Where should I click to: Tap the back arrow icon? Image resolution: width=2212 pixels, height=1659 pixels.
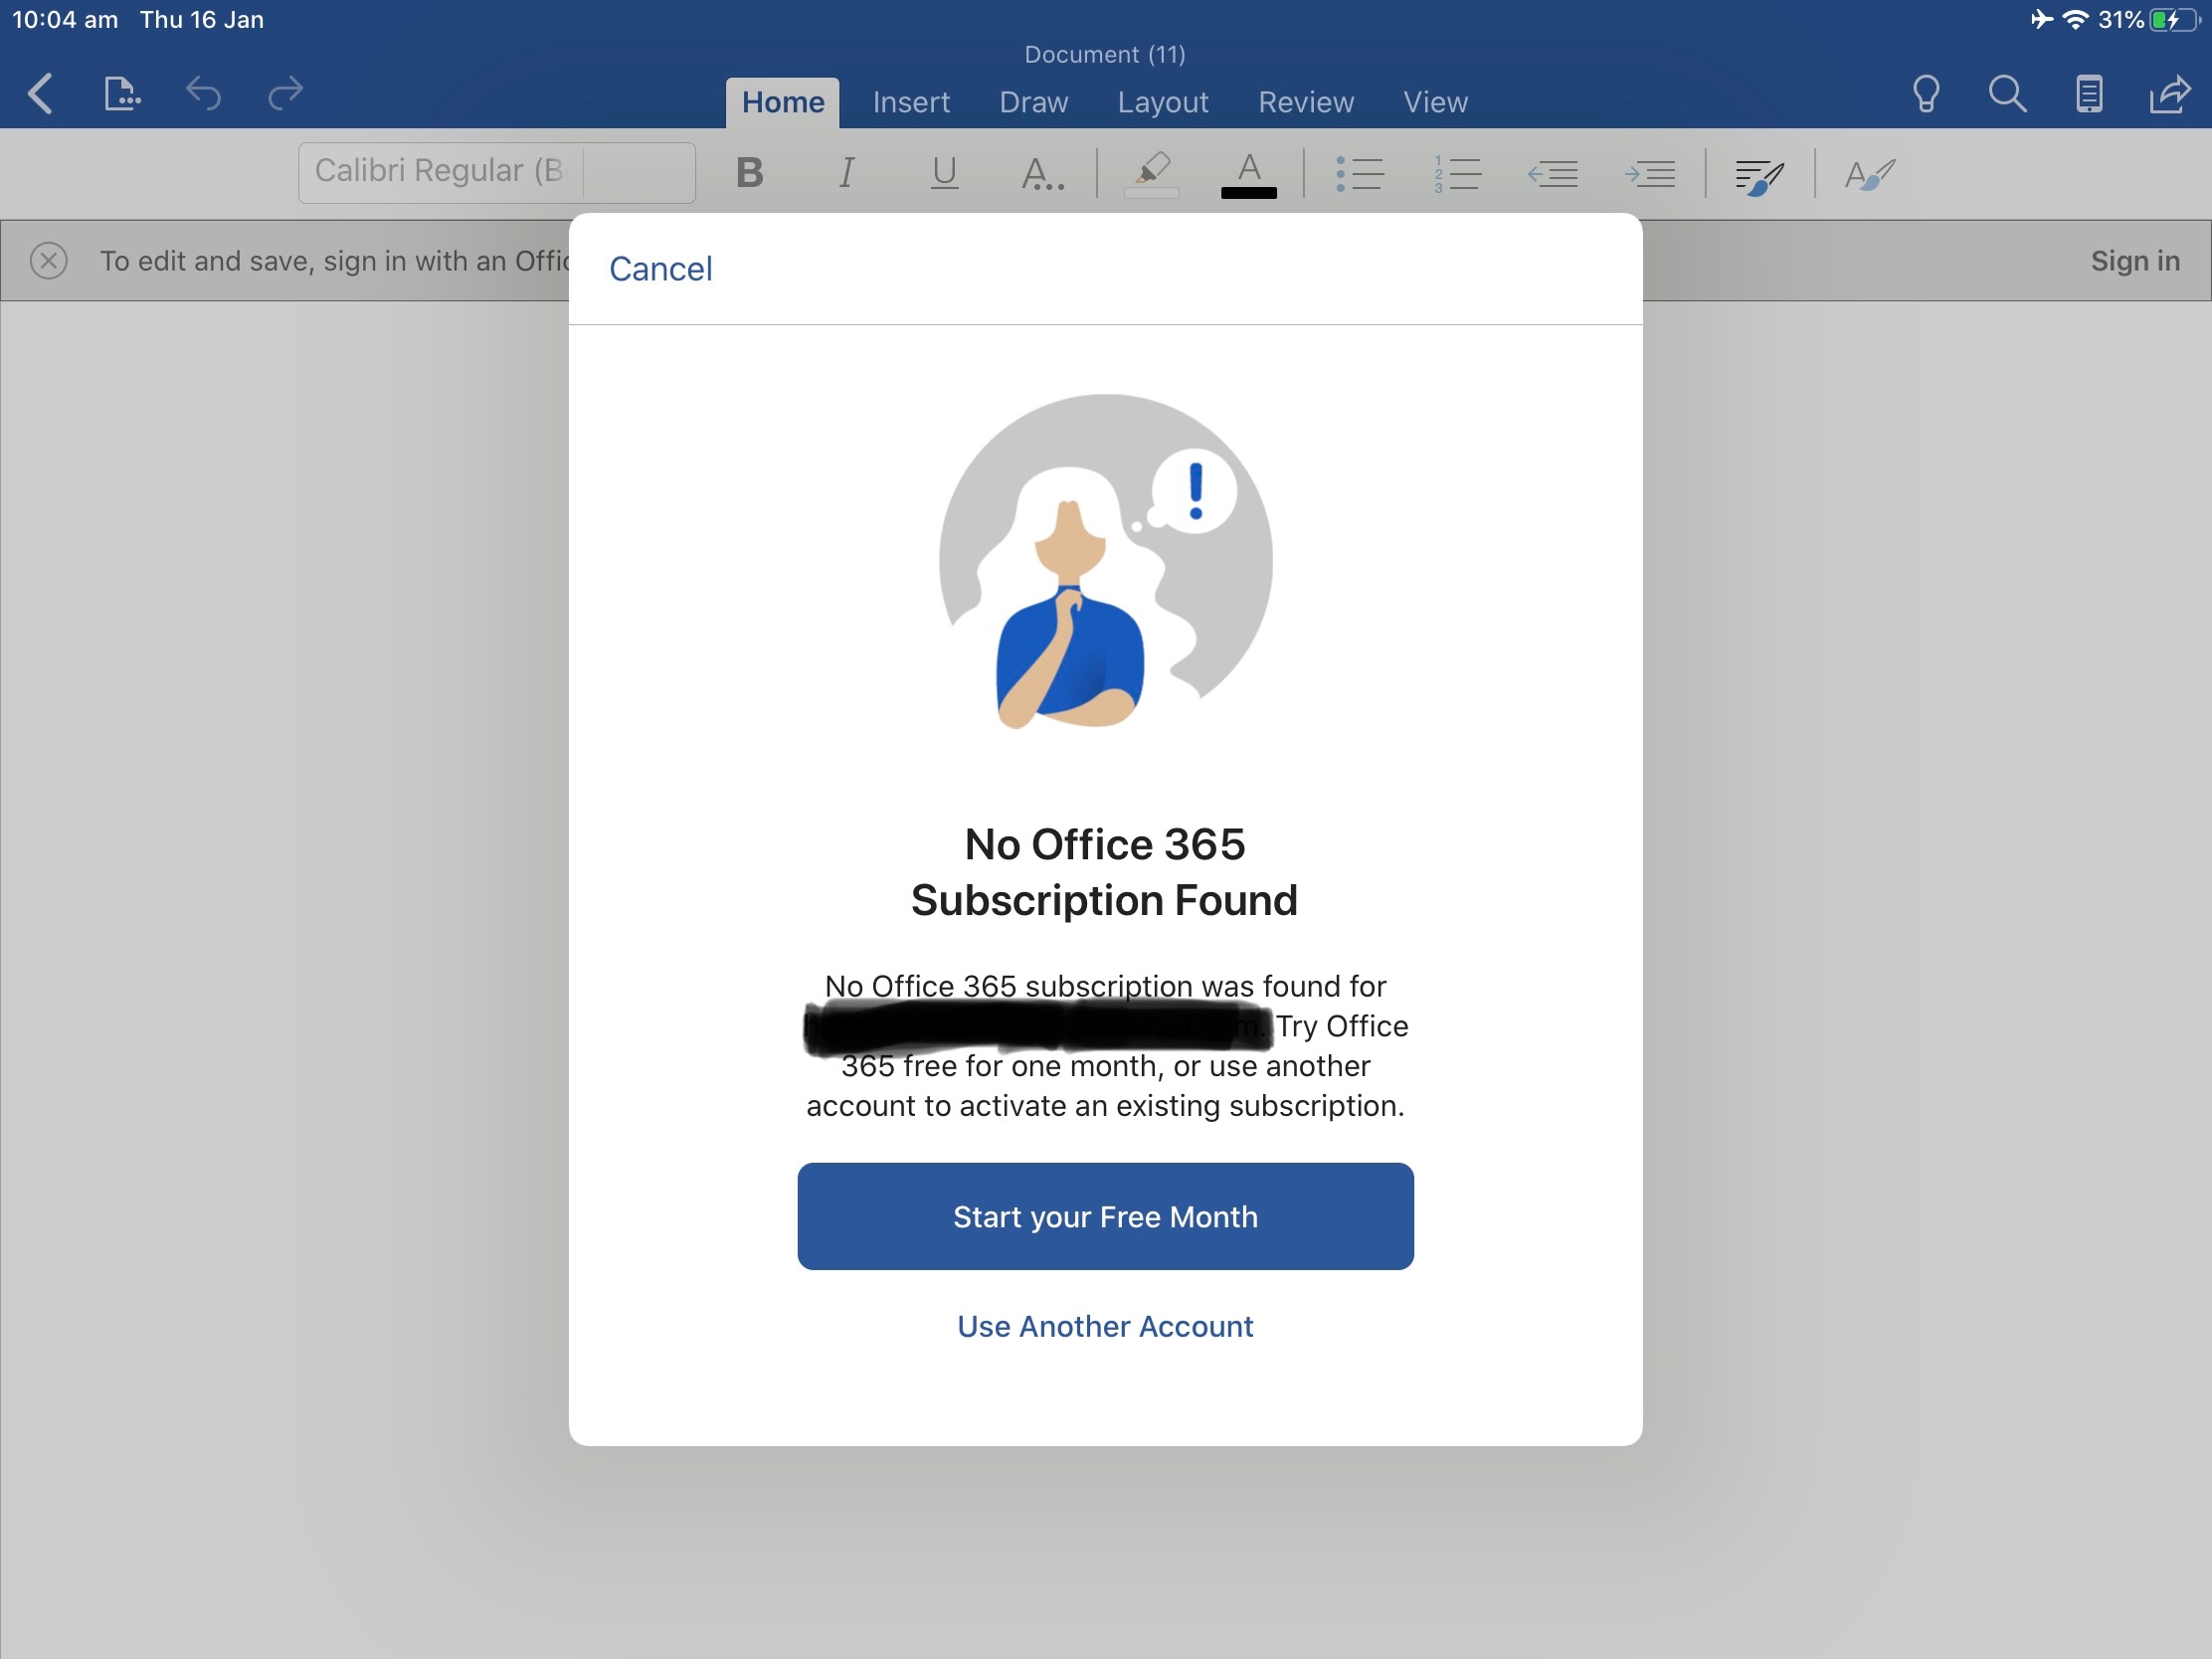[x=41, y=94]
